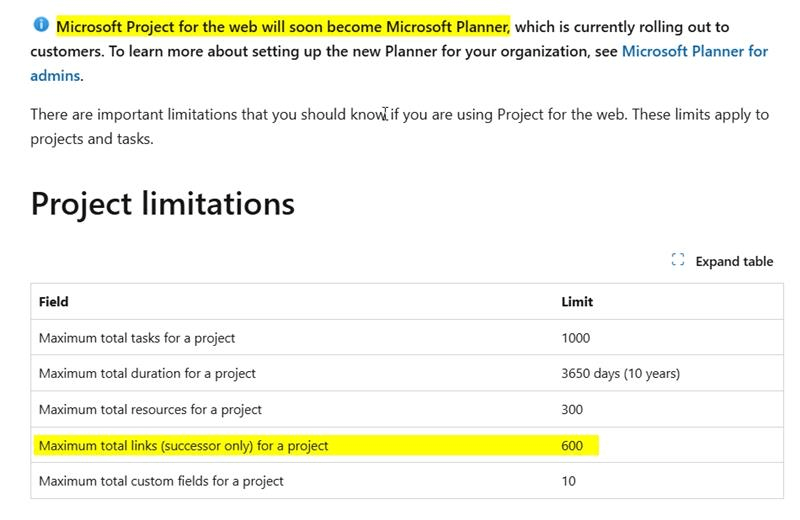The image size is (800, 520).
Task: Click the Expand table icon
Action: pos(678,260)
